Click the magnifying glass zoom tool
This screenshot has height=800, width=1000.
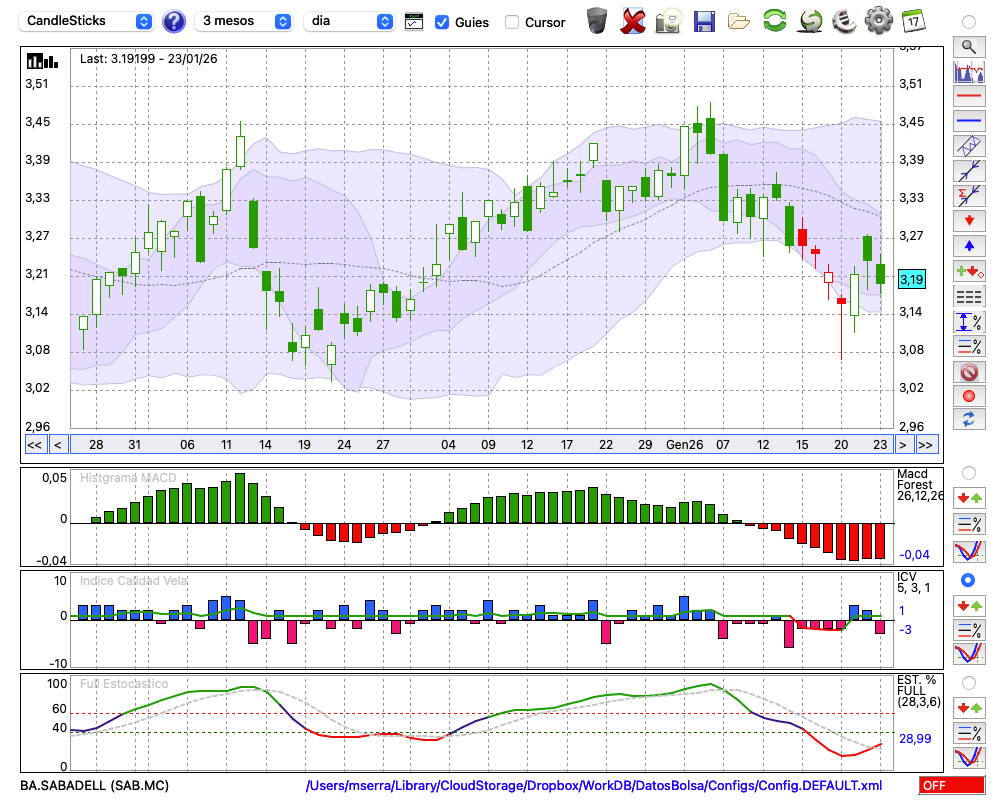pyautogui.click(x=968, y=46)
